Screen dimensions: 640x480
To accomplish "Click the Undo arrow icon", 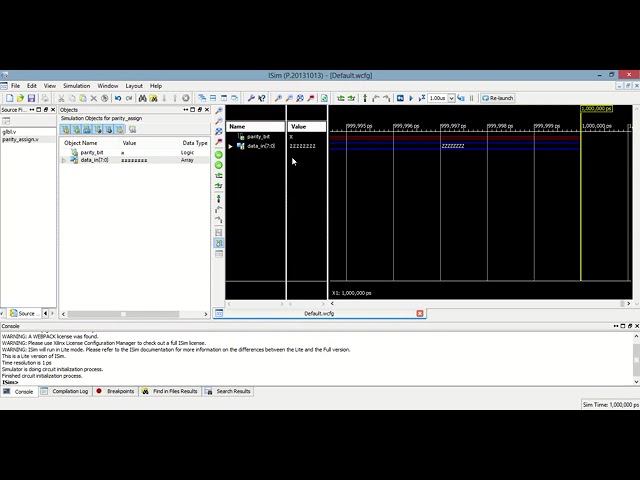I will tap(118, 98).
